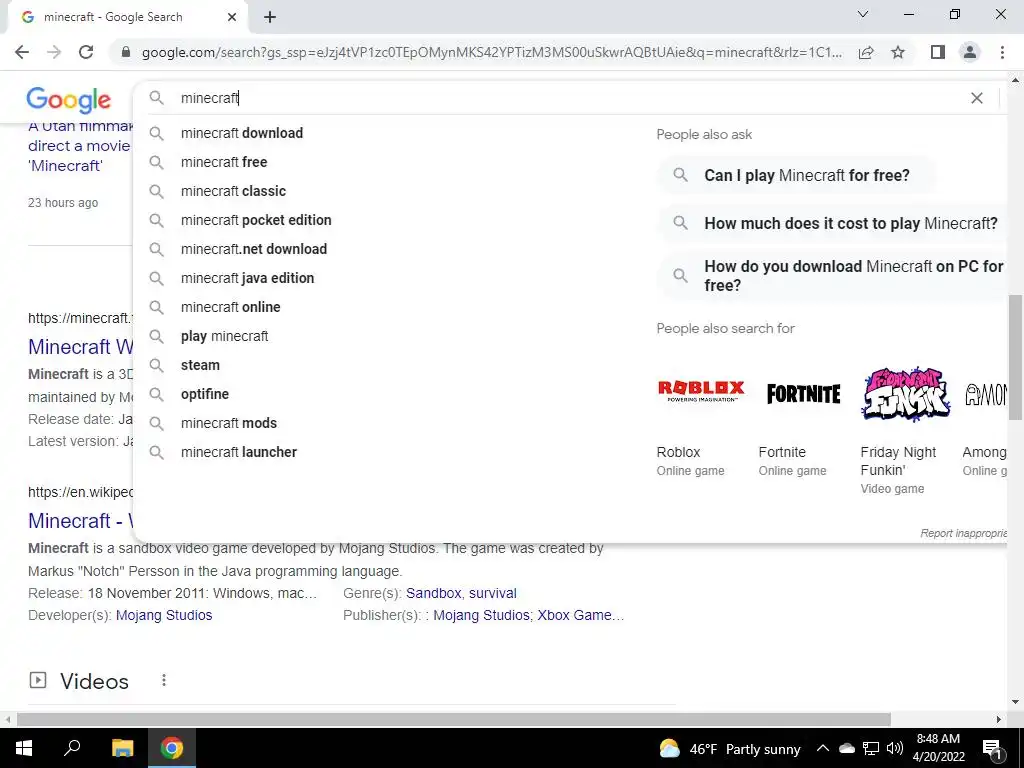Click the browser forward arrow
The width and height of the screenshot is (1024, 768).
54,52
